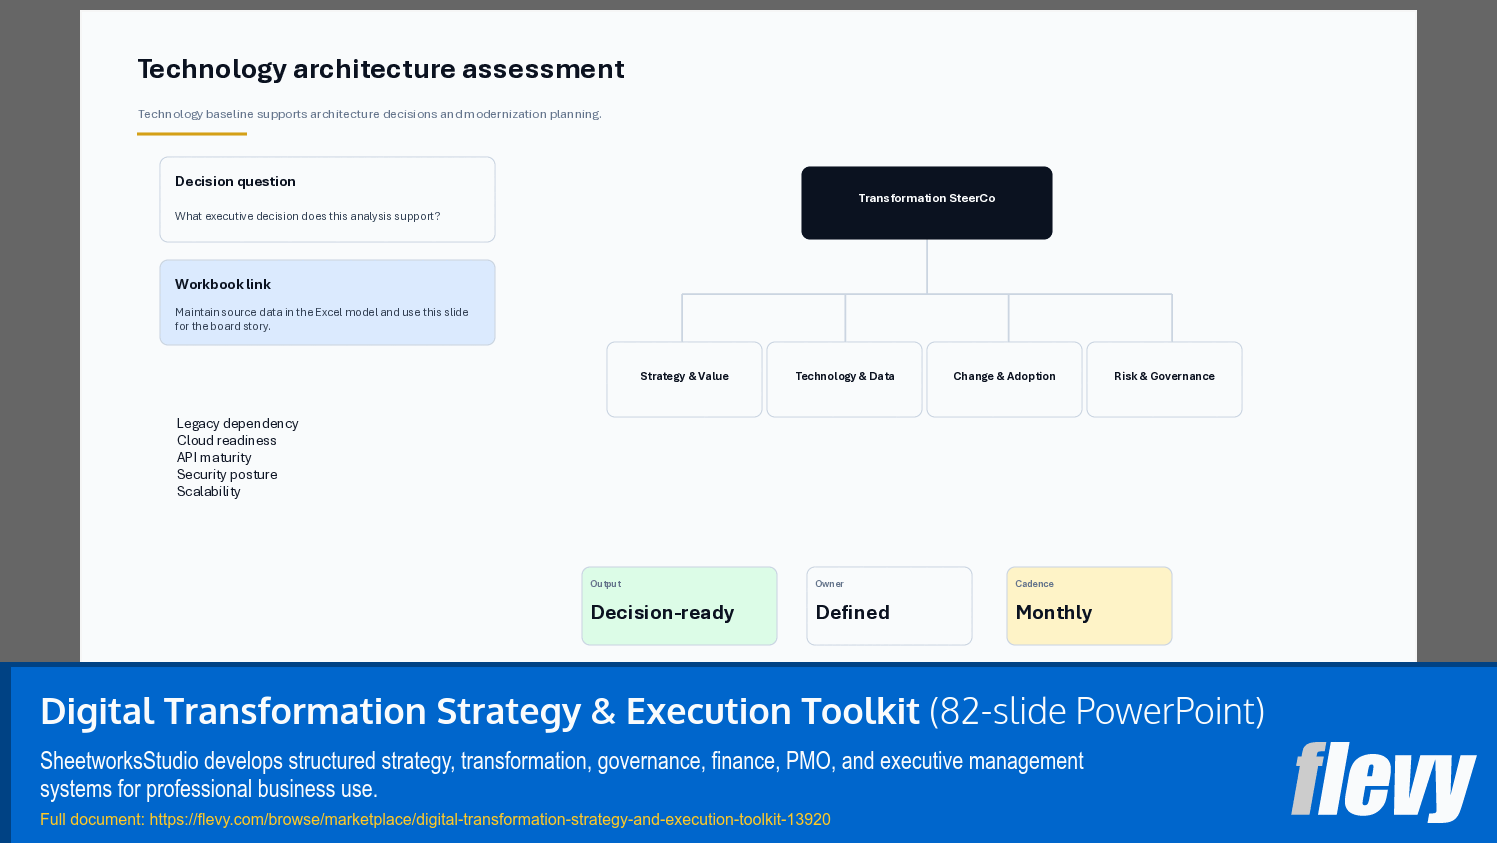This screenshot has width=1497, height=843.
Task: Open the flevy.com full document link
Action: 490,820
